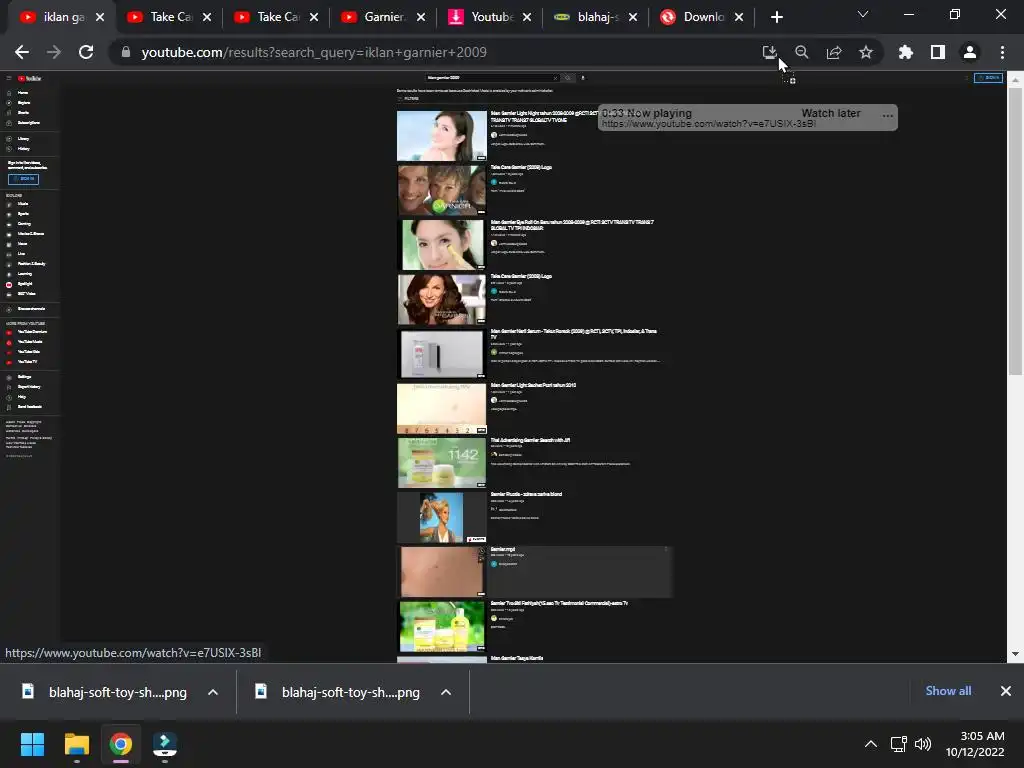Click the address bar URL
1024x768 pixels.
coord(313,52)
